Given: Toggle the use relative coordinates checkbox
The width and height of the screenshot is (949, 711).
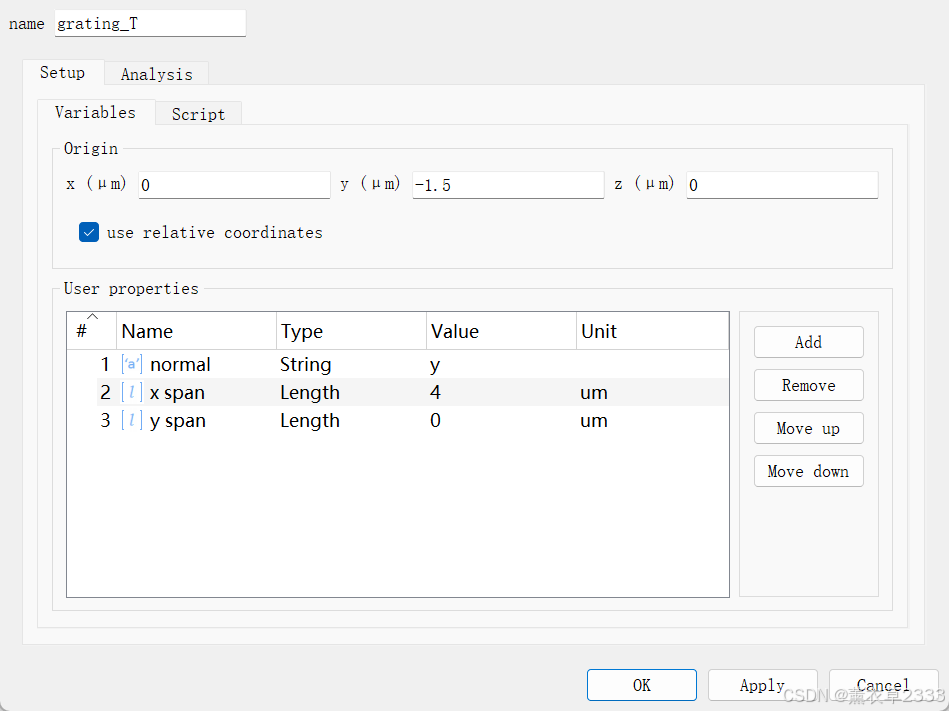Looking at the screenshot, I should pos(89,232).
